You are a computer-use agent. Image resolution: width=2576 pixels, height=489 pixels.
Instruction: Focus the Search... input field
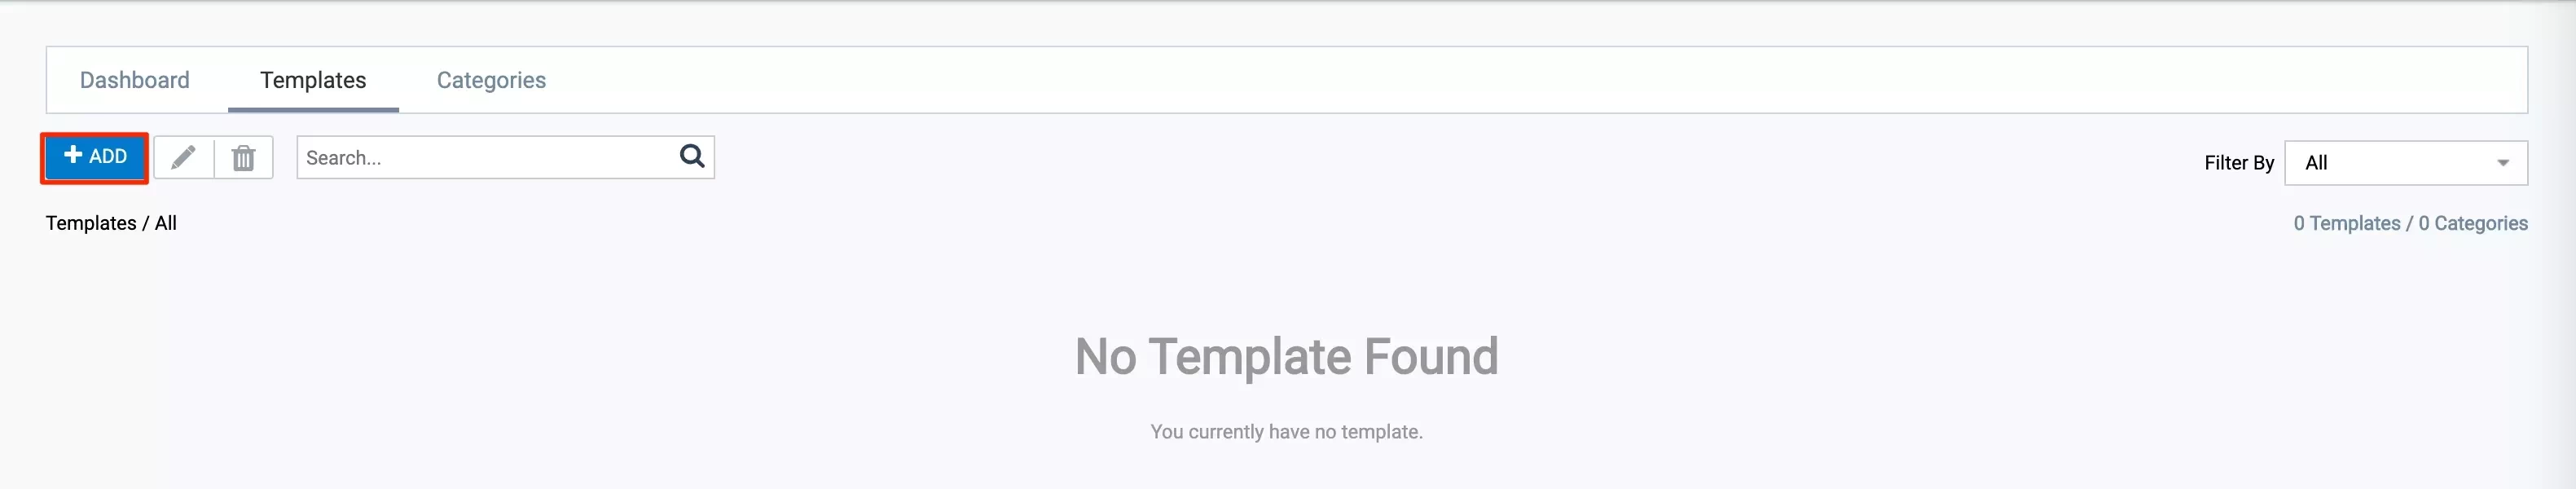point(488,158)
